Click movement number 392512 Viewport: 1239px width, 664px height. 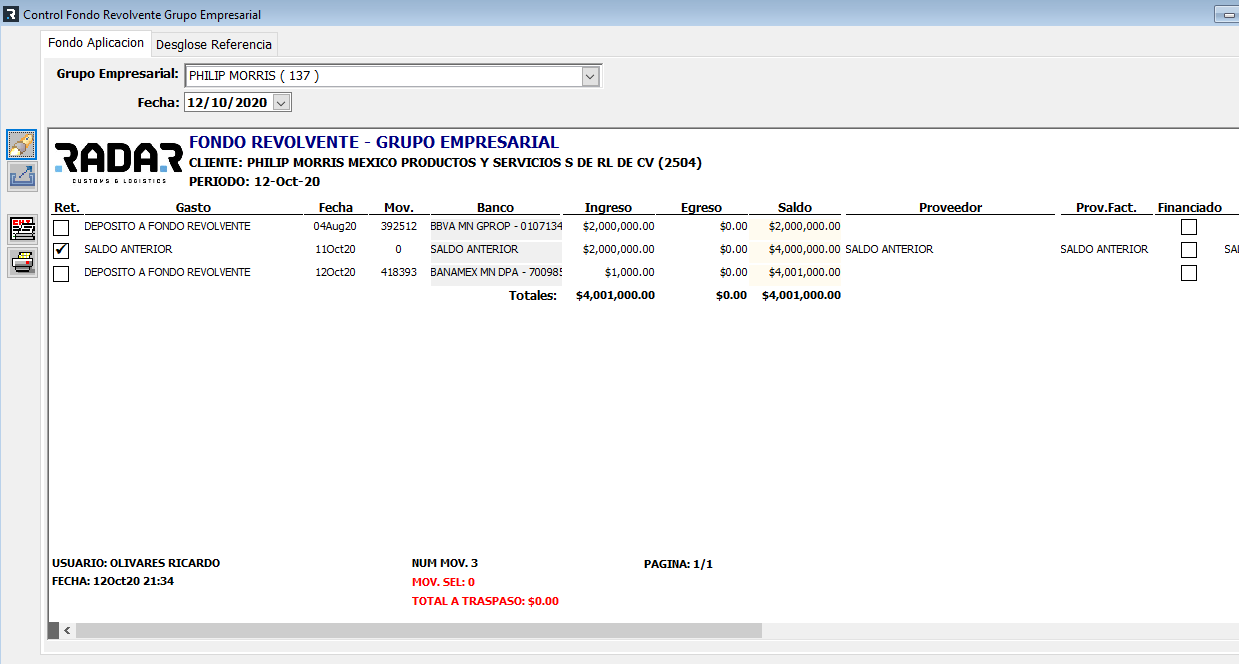point(398,227)
